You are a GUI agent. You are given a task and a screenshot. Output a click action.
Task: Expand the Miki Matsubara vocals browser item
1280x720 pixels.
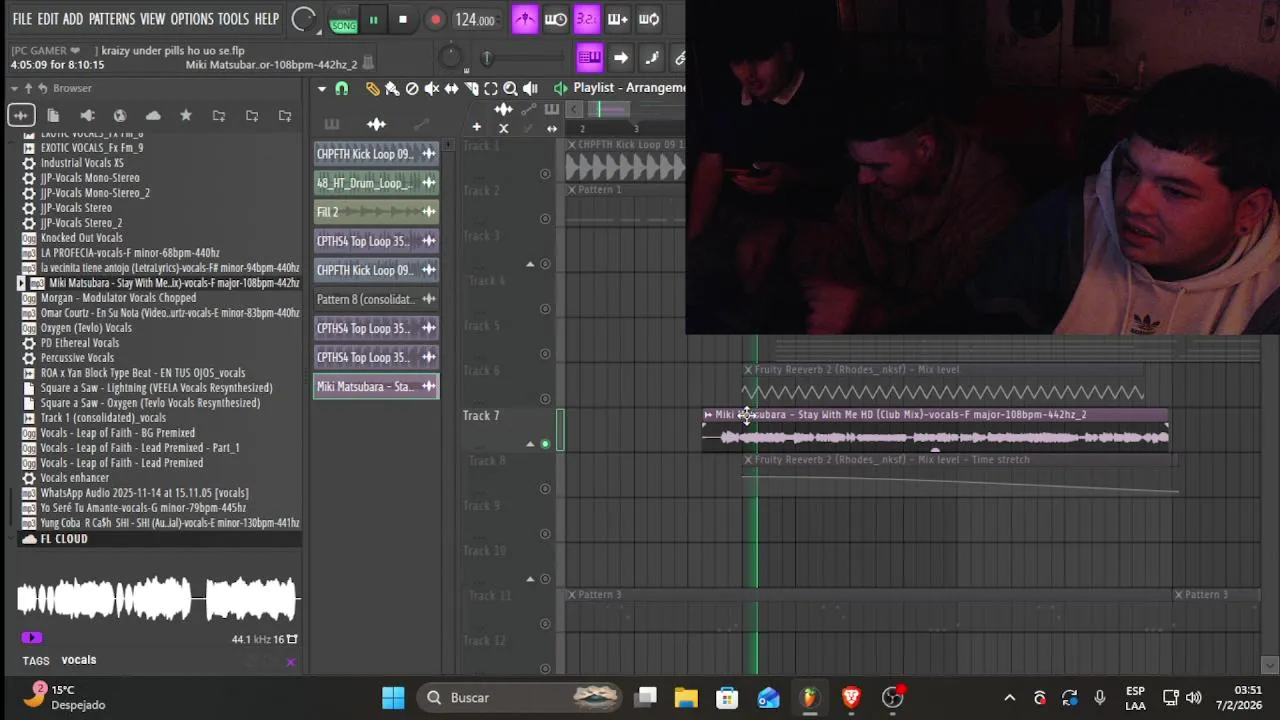point(22,283)
